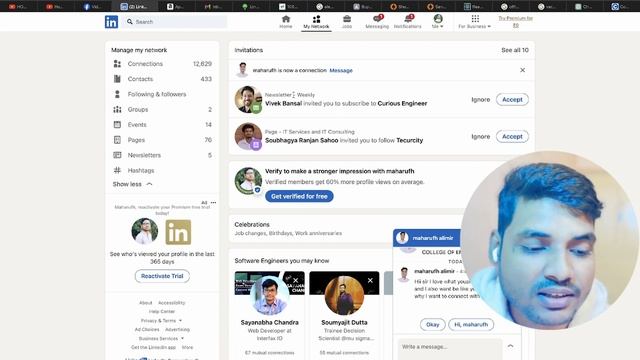Send the Hi, maharufh quick reply
Image resolution: width=640 pixels, height=360 pixels.
(x=471, y=324)
